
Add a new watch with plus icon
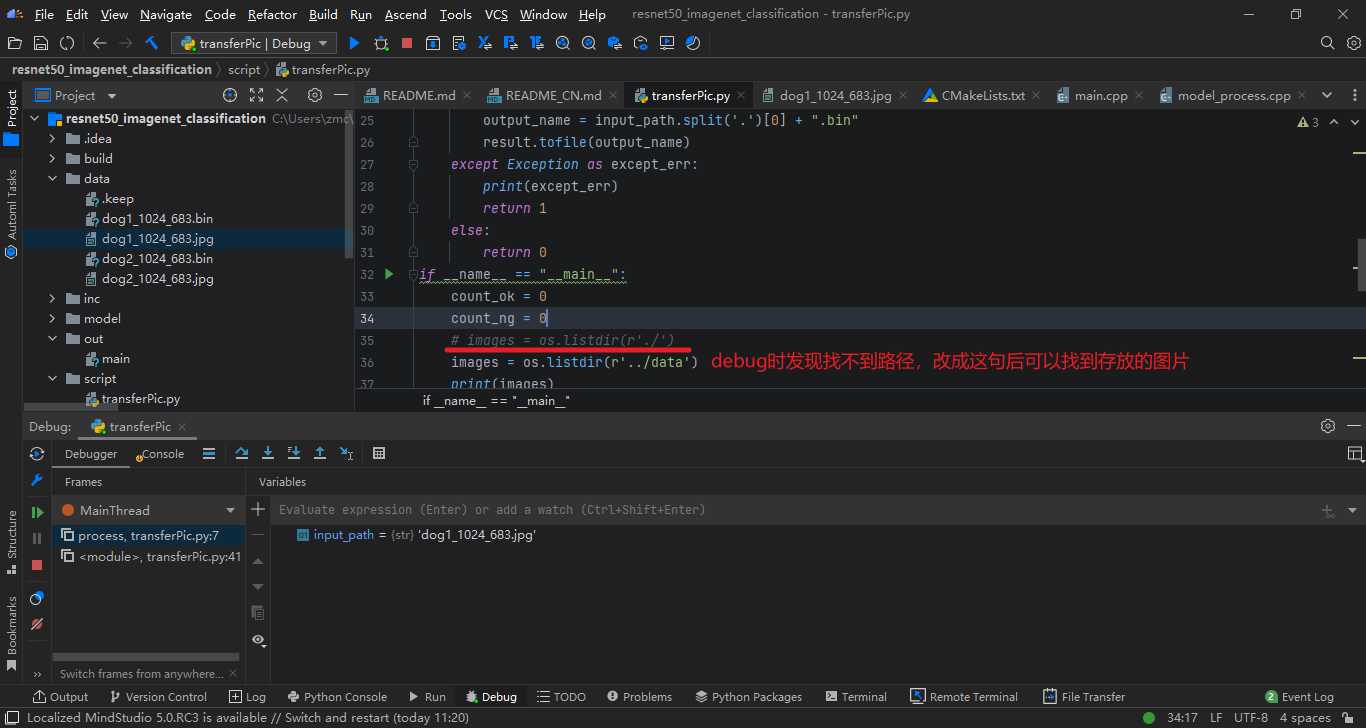[258, 509]
